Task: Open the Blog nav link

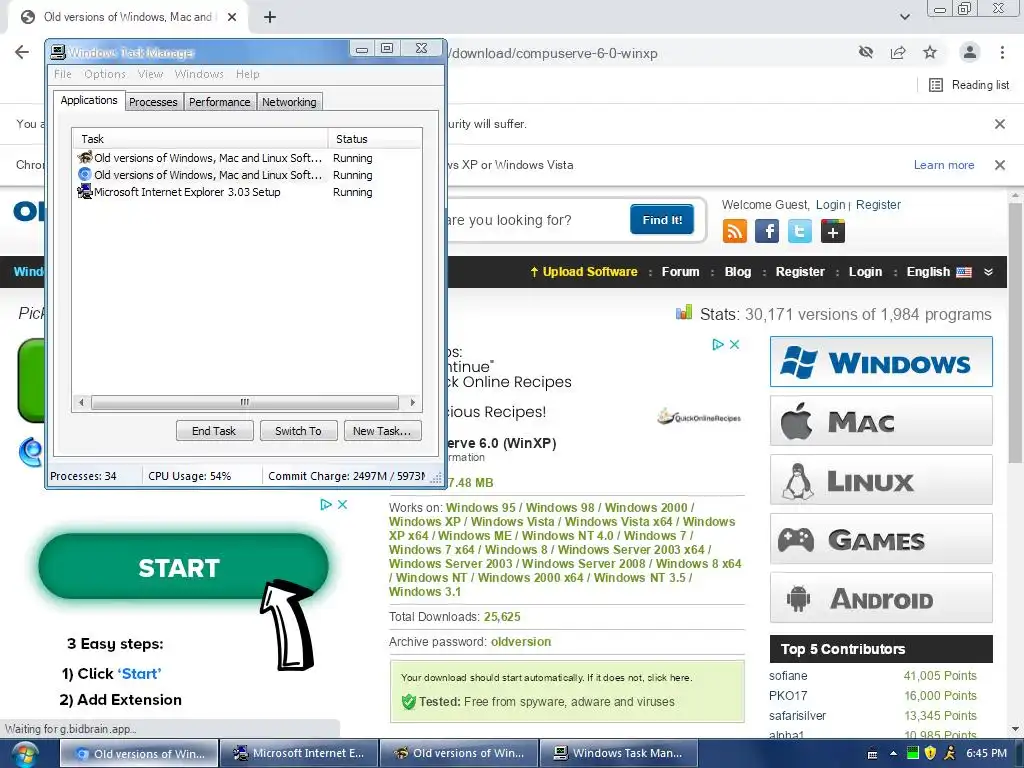Action: click(x=738, y=272)
